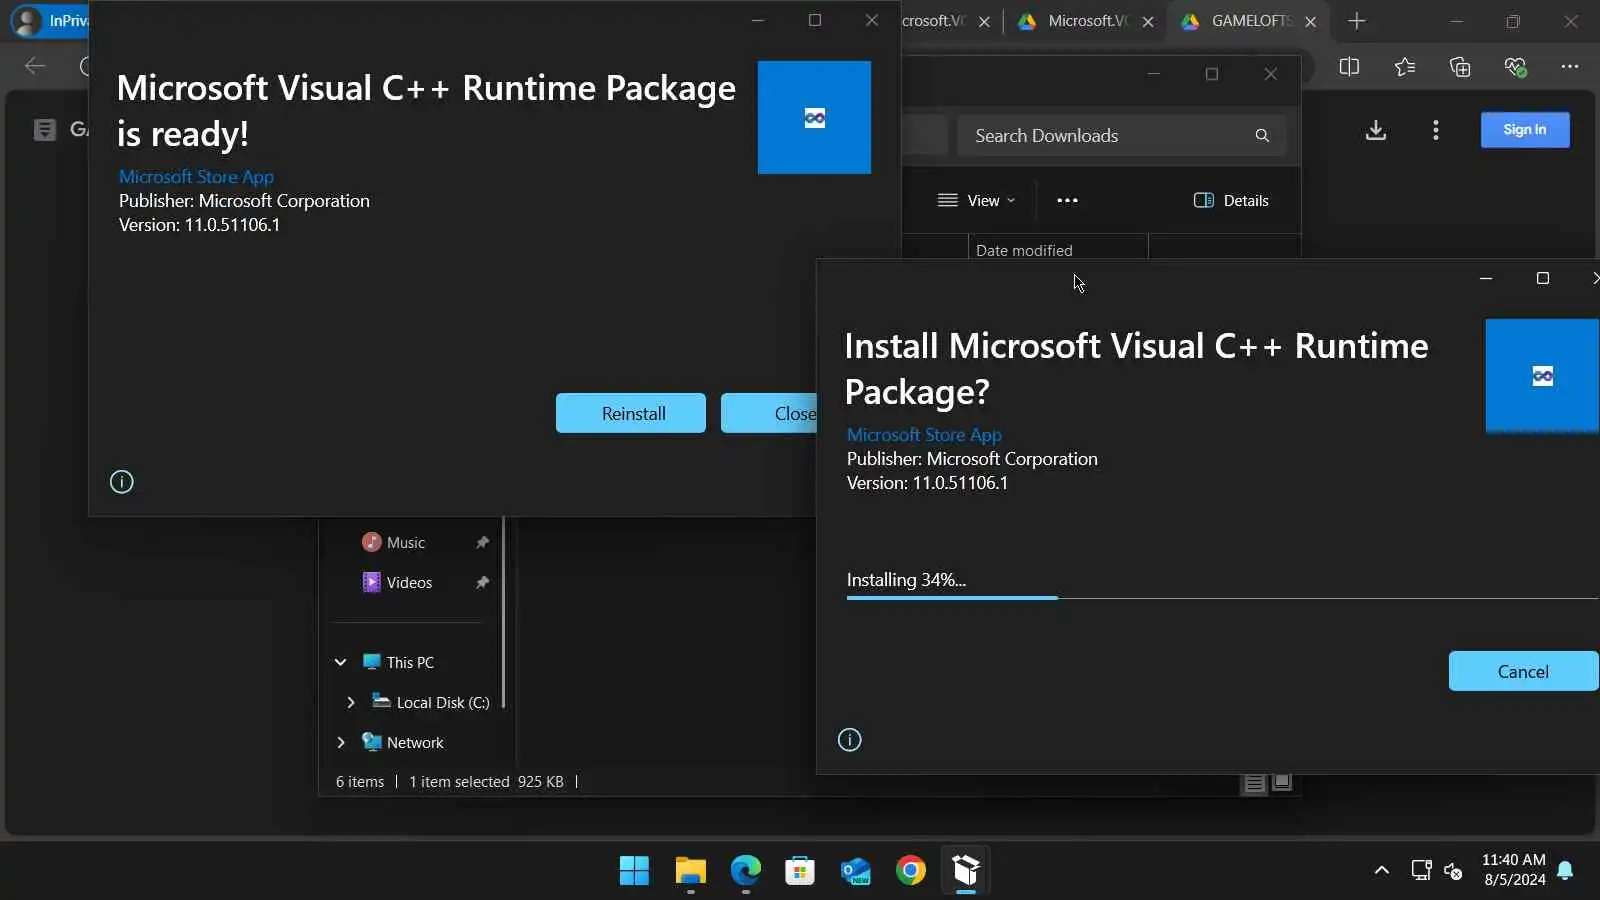Open Browser essentials heart icon
Viewport: 1600px width, 900px height.
tap(1515, 67)
